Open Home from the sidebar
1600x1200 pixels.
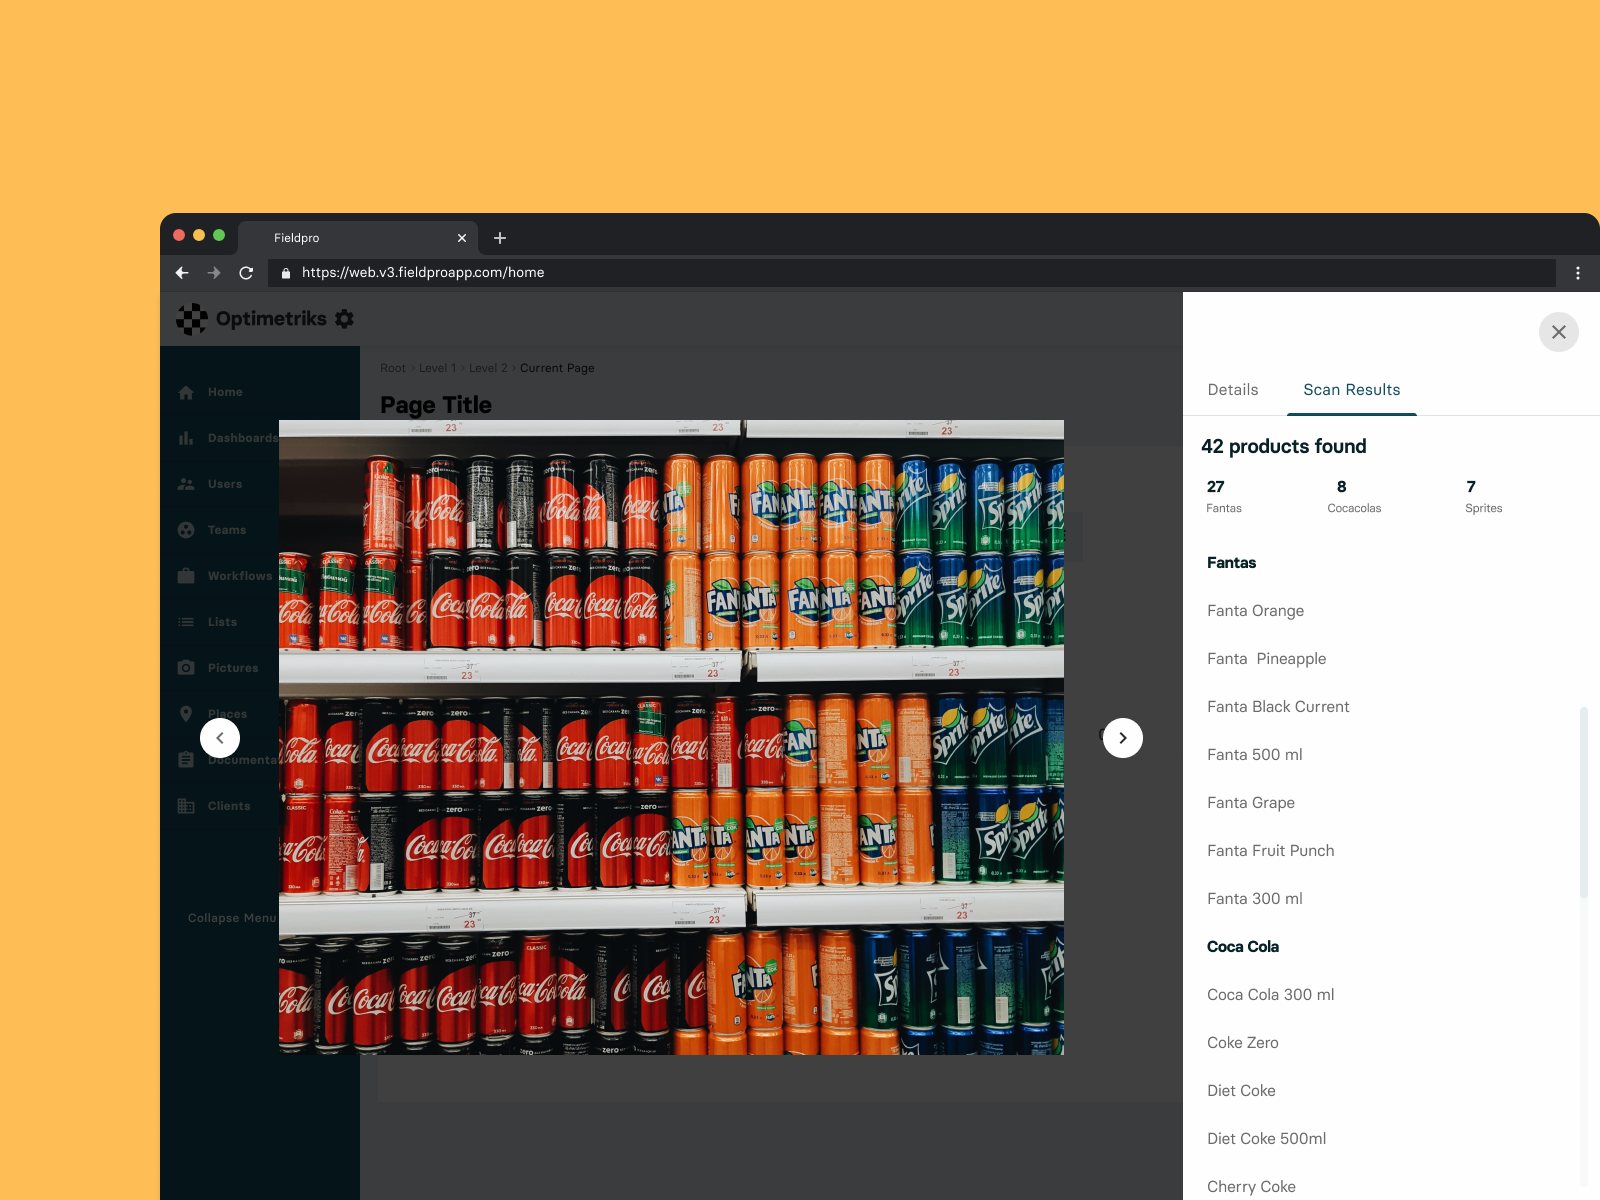(x=225, y=392)
